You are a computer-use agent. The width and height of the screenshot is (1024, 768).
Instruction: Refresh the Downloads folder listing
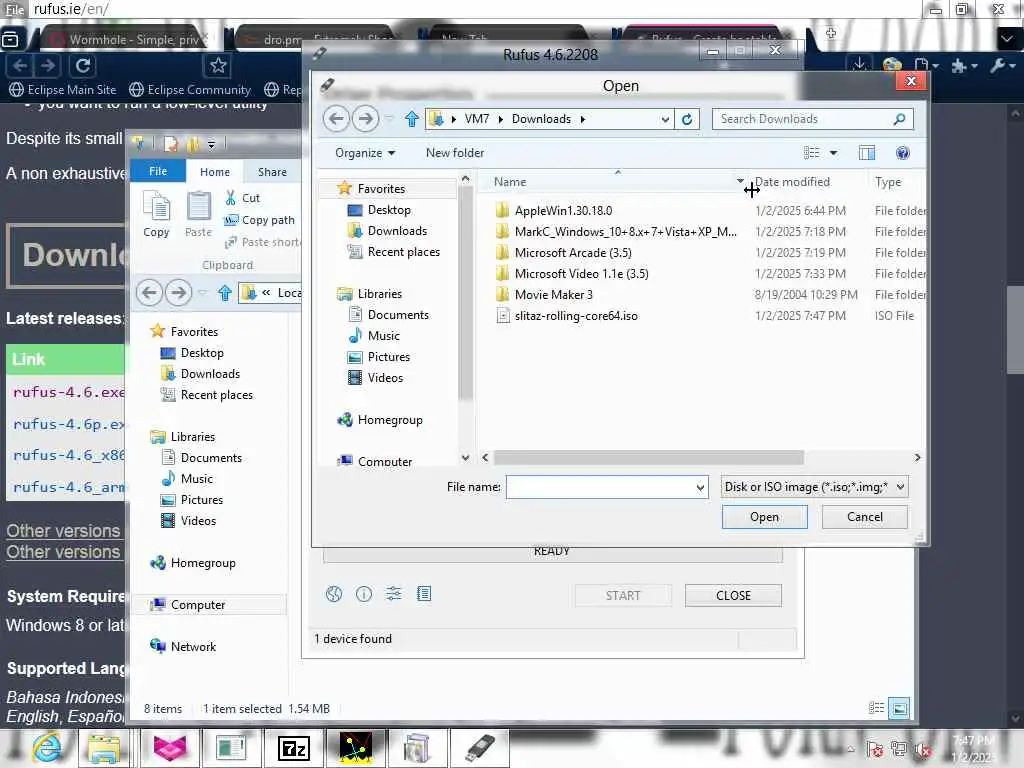[687, 119]
